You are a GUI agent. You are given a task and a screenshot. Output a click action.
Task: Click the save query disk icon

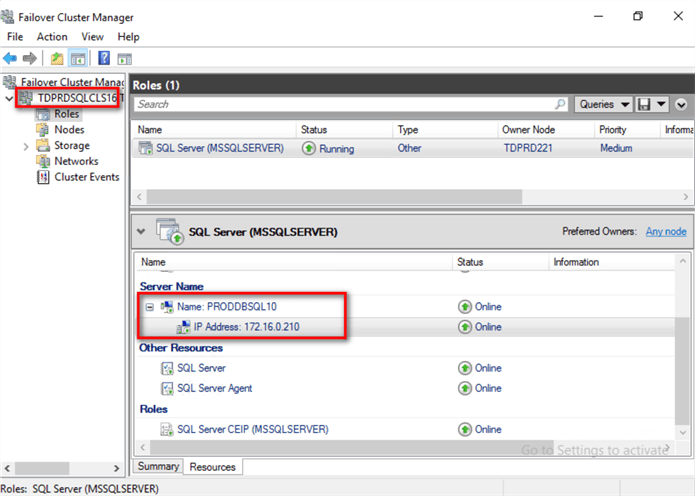644,105
